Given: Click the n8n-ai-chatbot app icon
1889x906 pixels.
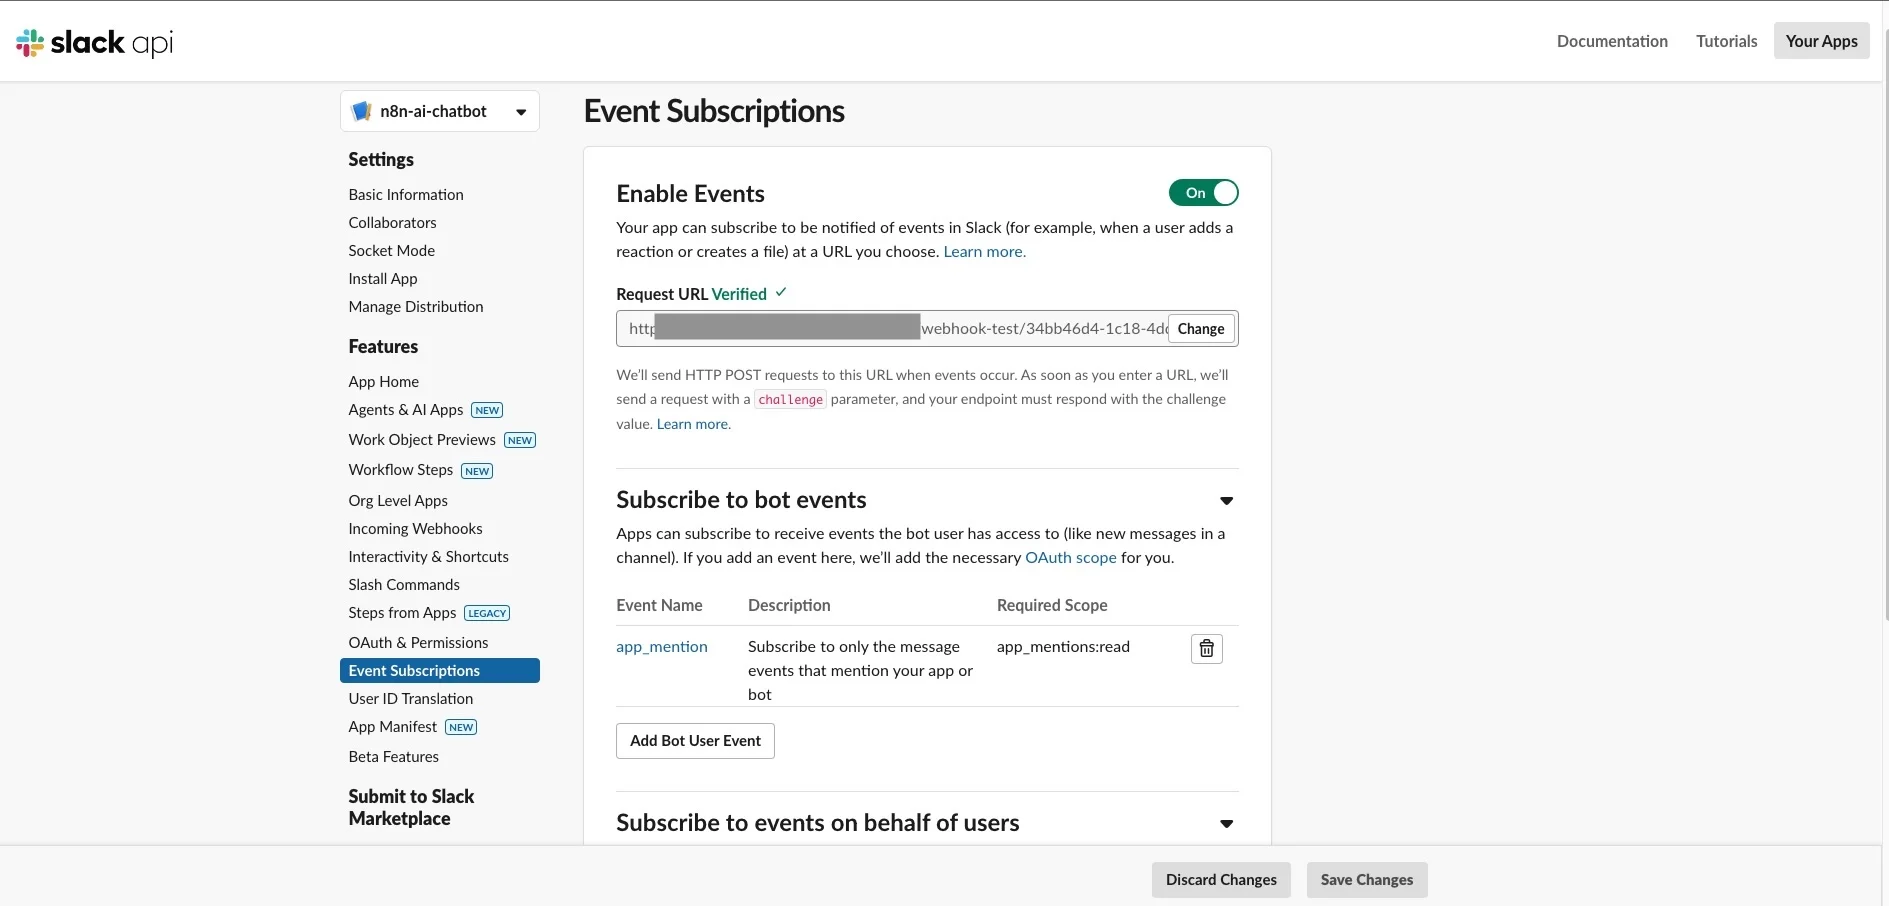Looking at the screenshot, I should coord(362,111).
